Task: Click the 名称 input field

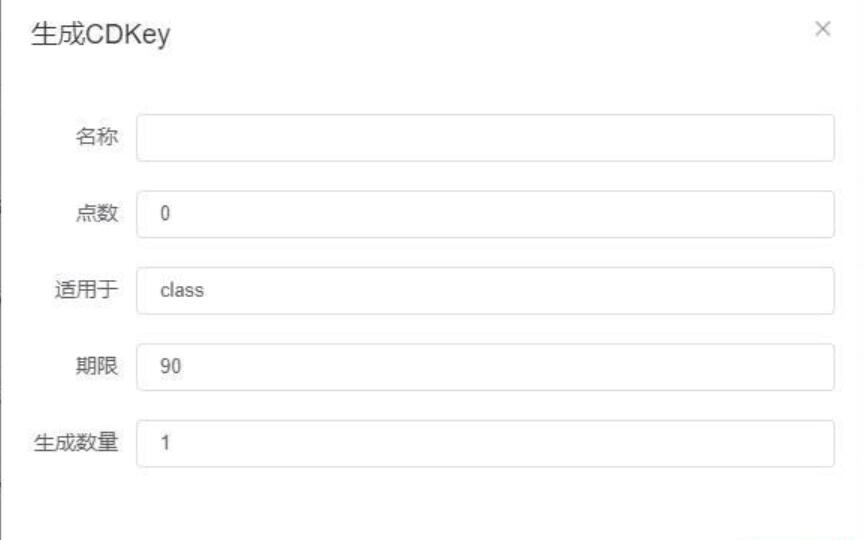Action: coord(485,138)
